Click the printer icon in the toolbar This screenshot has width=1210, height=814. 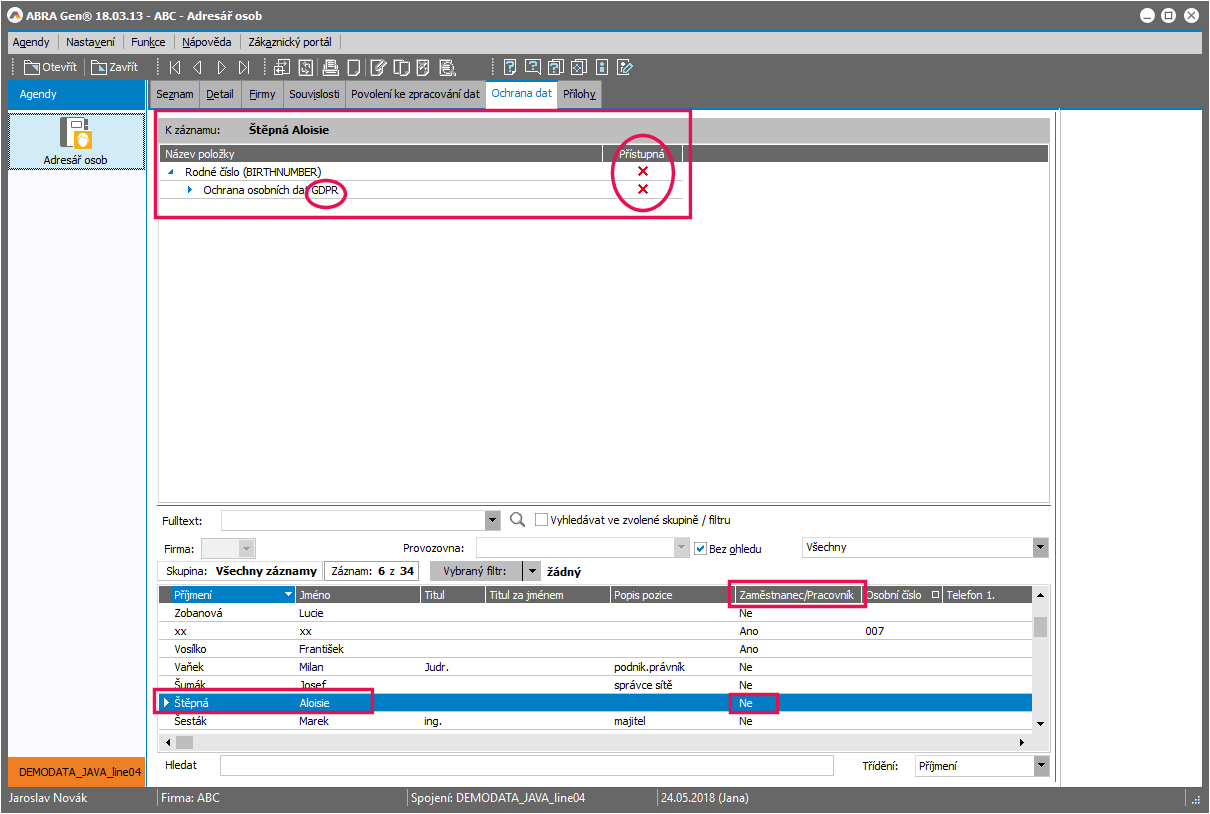coord(331,68)
